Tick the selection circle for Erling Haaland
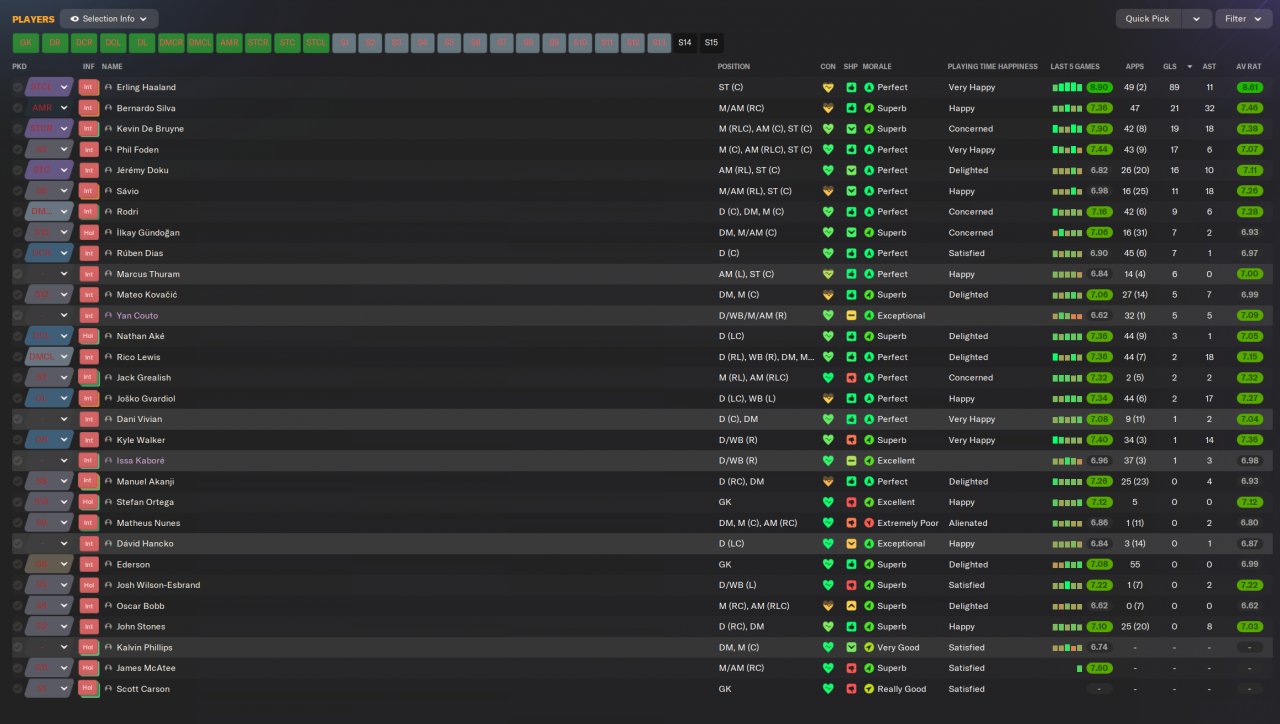 [18, 87]
